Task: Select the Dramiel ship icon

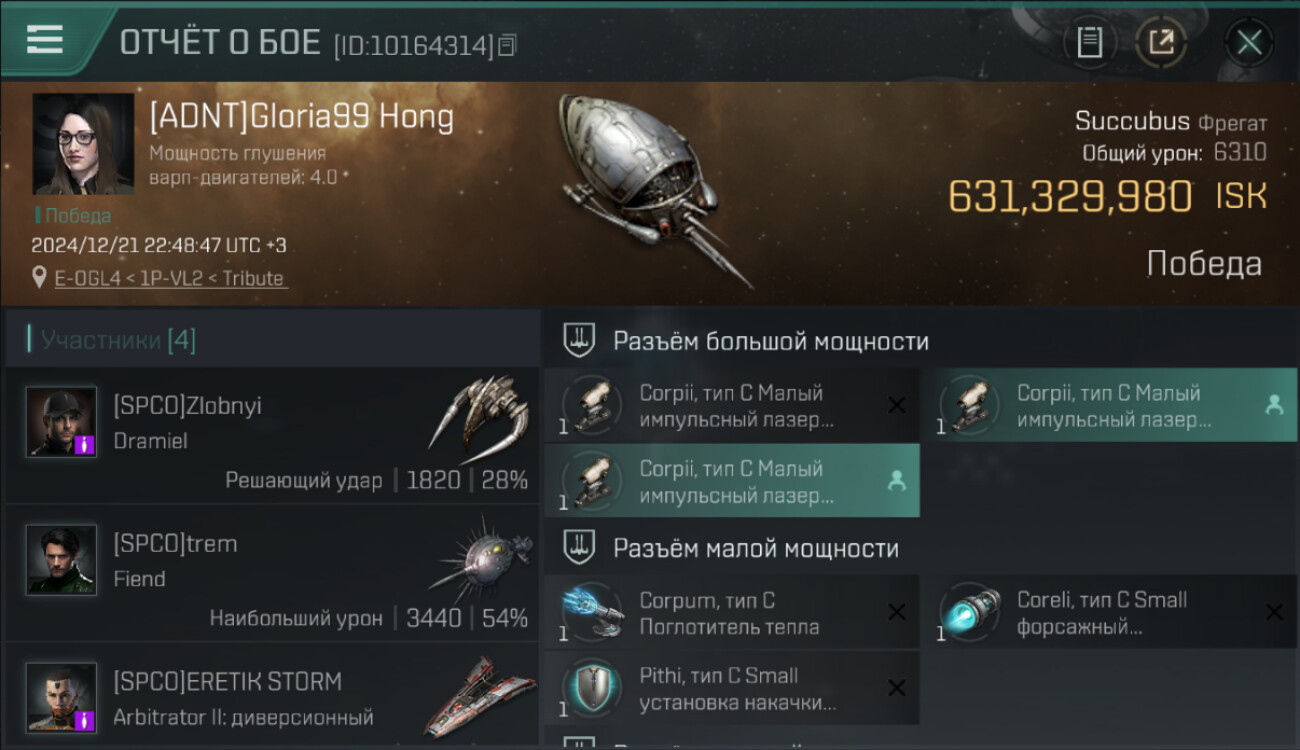Action: [480, 412]
